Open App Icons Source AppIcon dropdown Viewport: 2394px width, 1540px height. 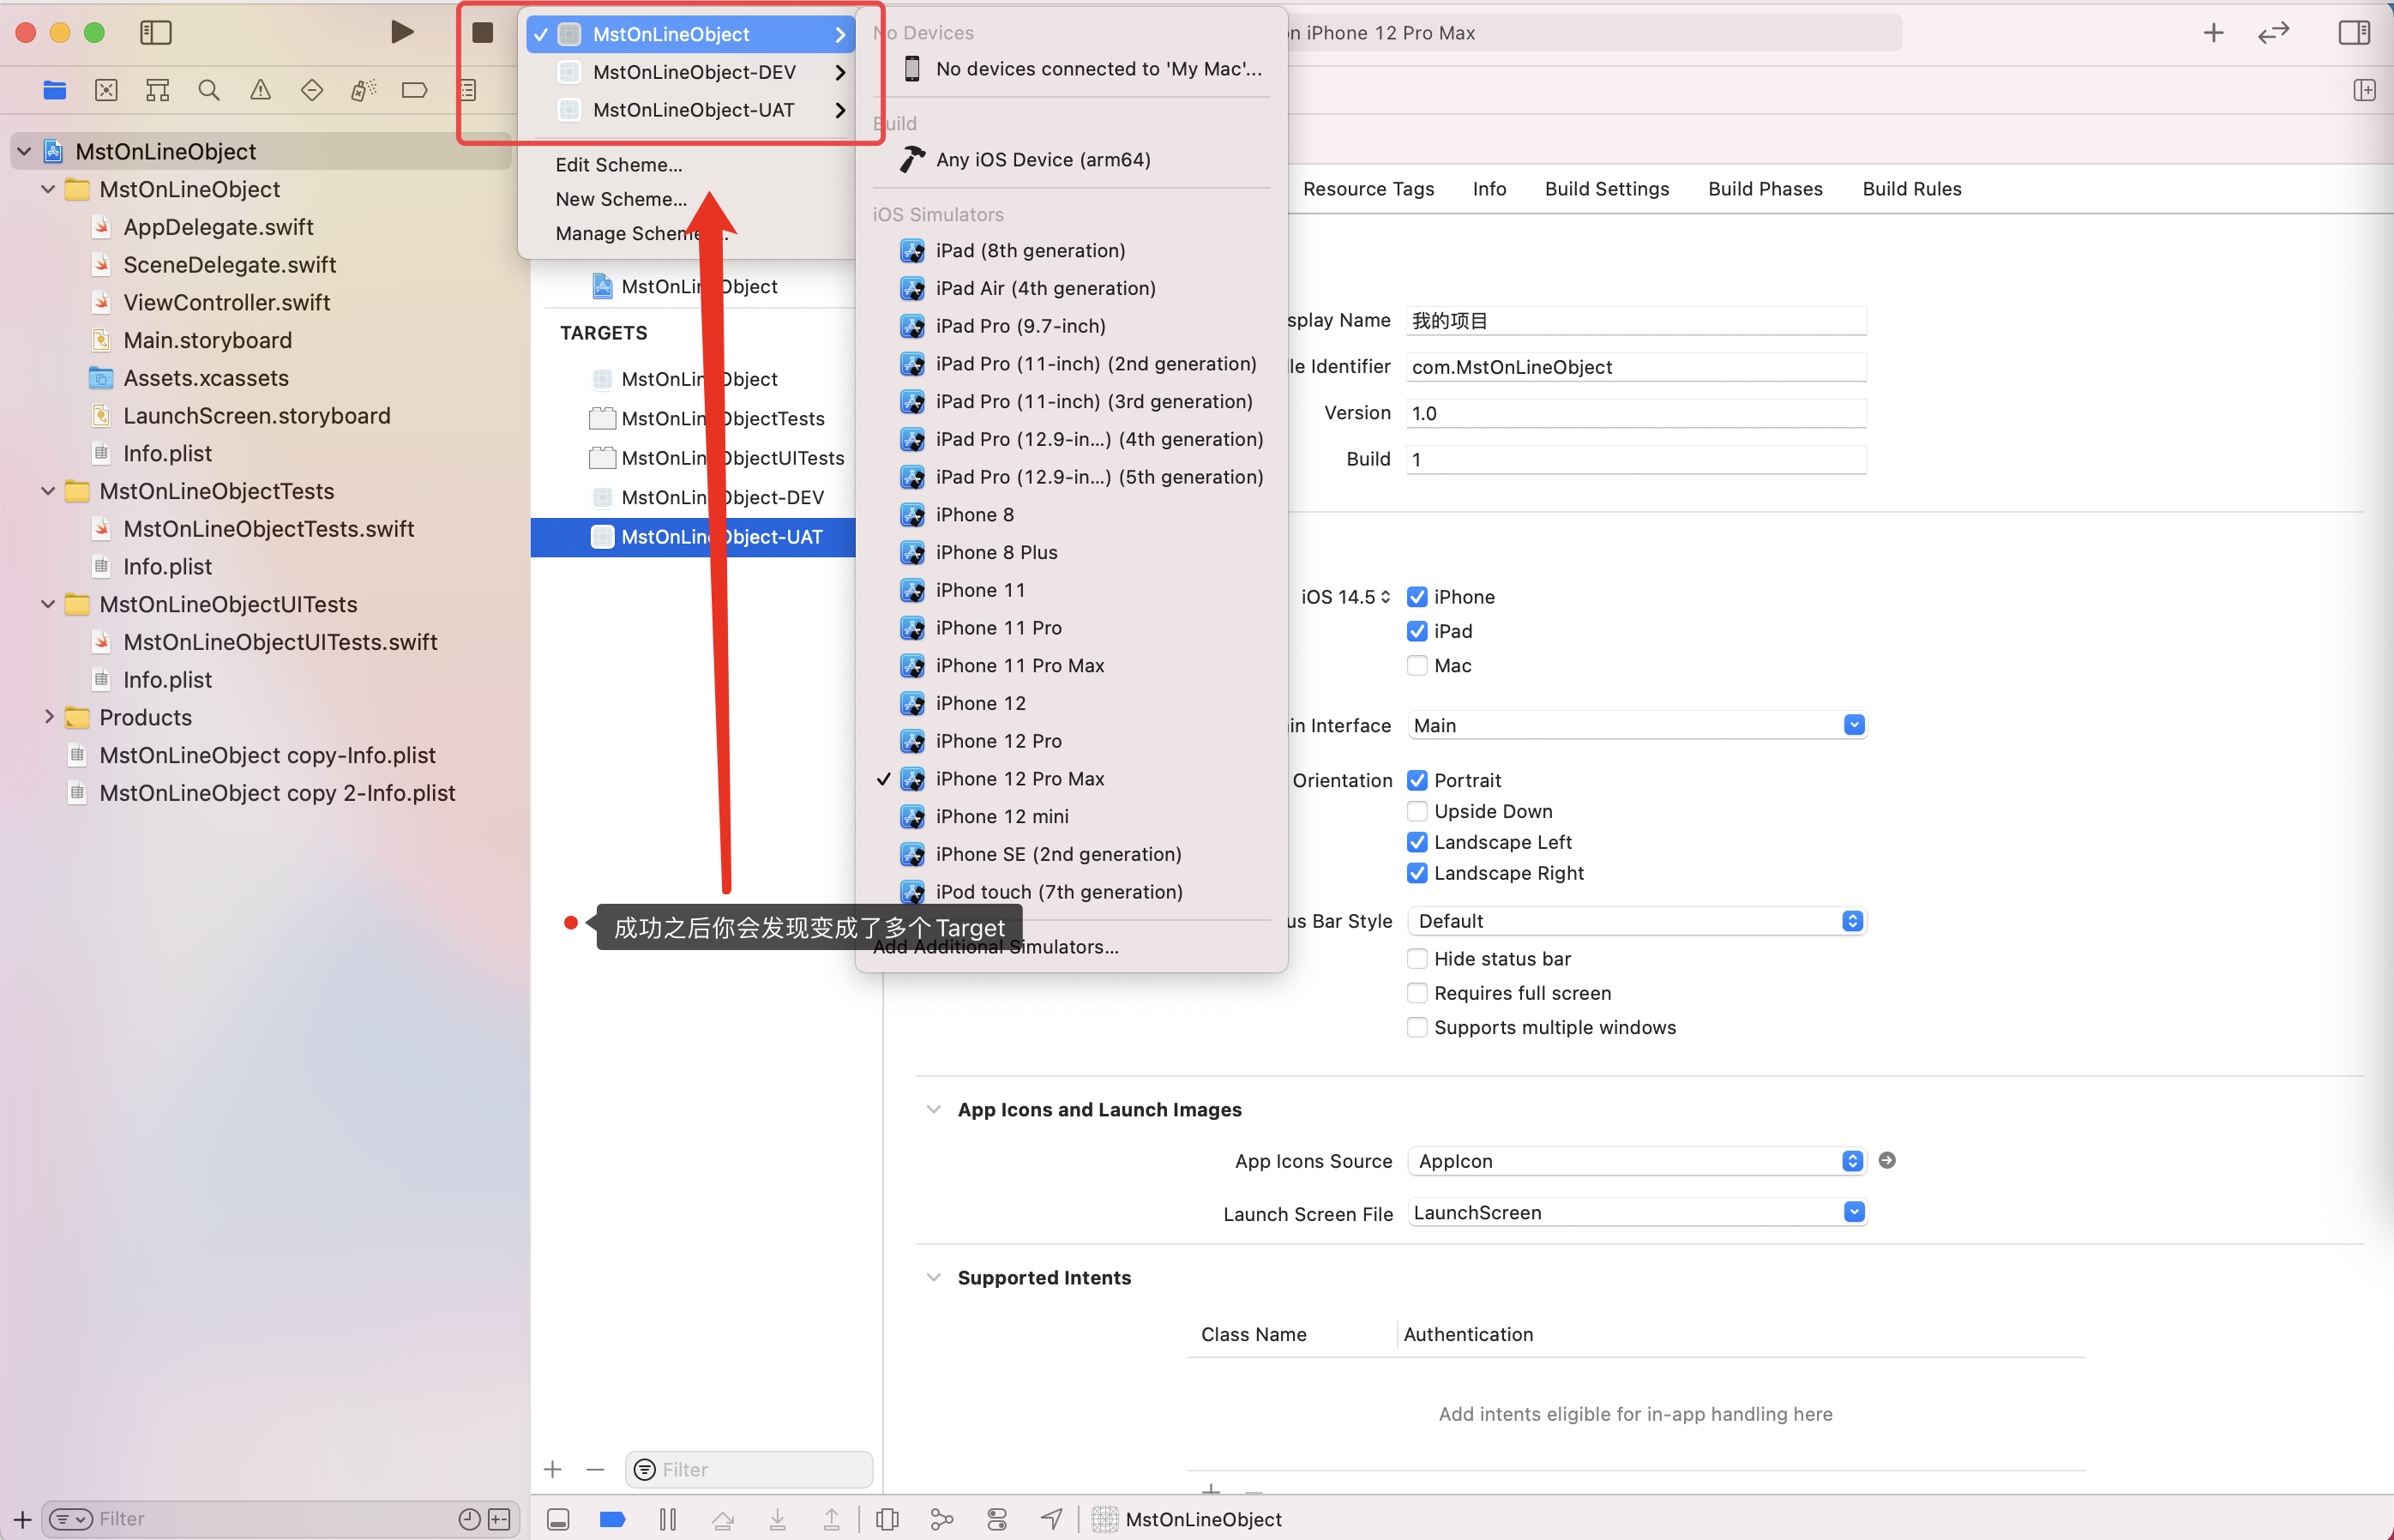pyautogui.click(x=1637, y=1161)
